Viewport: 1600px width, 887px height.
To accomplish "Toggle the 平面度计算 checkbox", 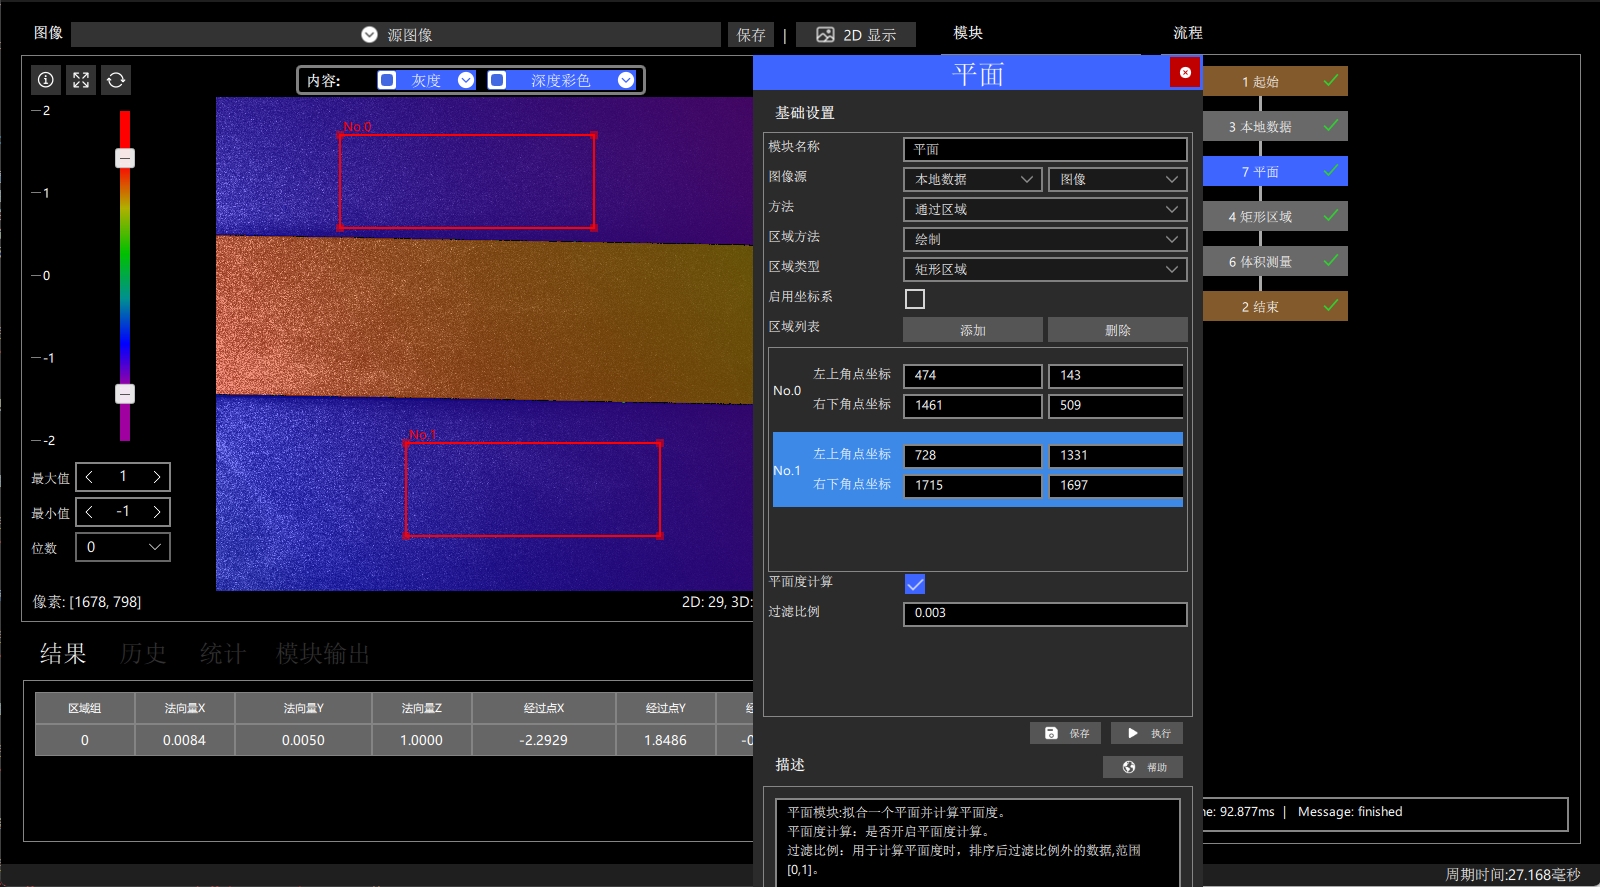I will click(915, 584).
